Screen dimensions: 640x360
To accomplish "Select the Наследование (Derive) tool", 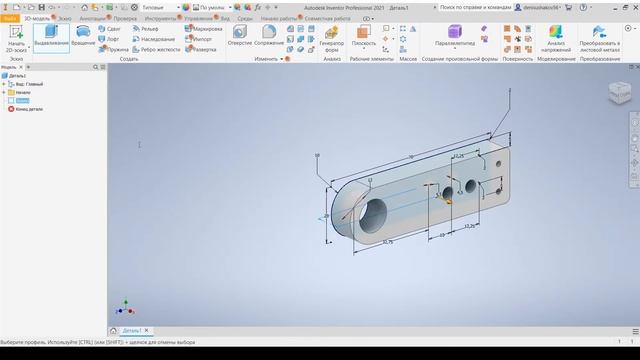I will (x=153, y=39).
